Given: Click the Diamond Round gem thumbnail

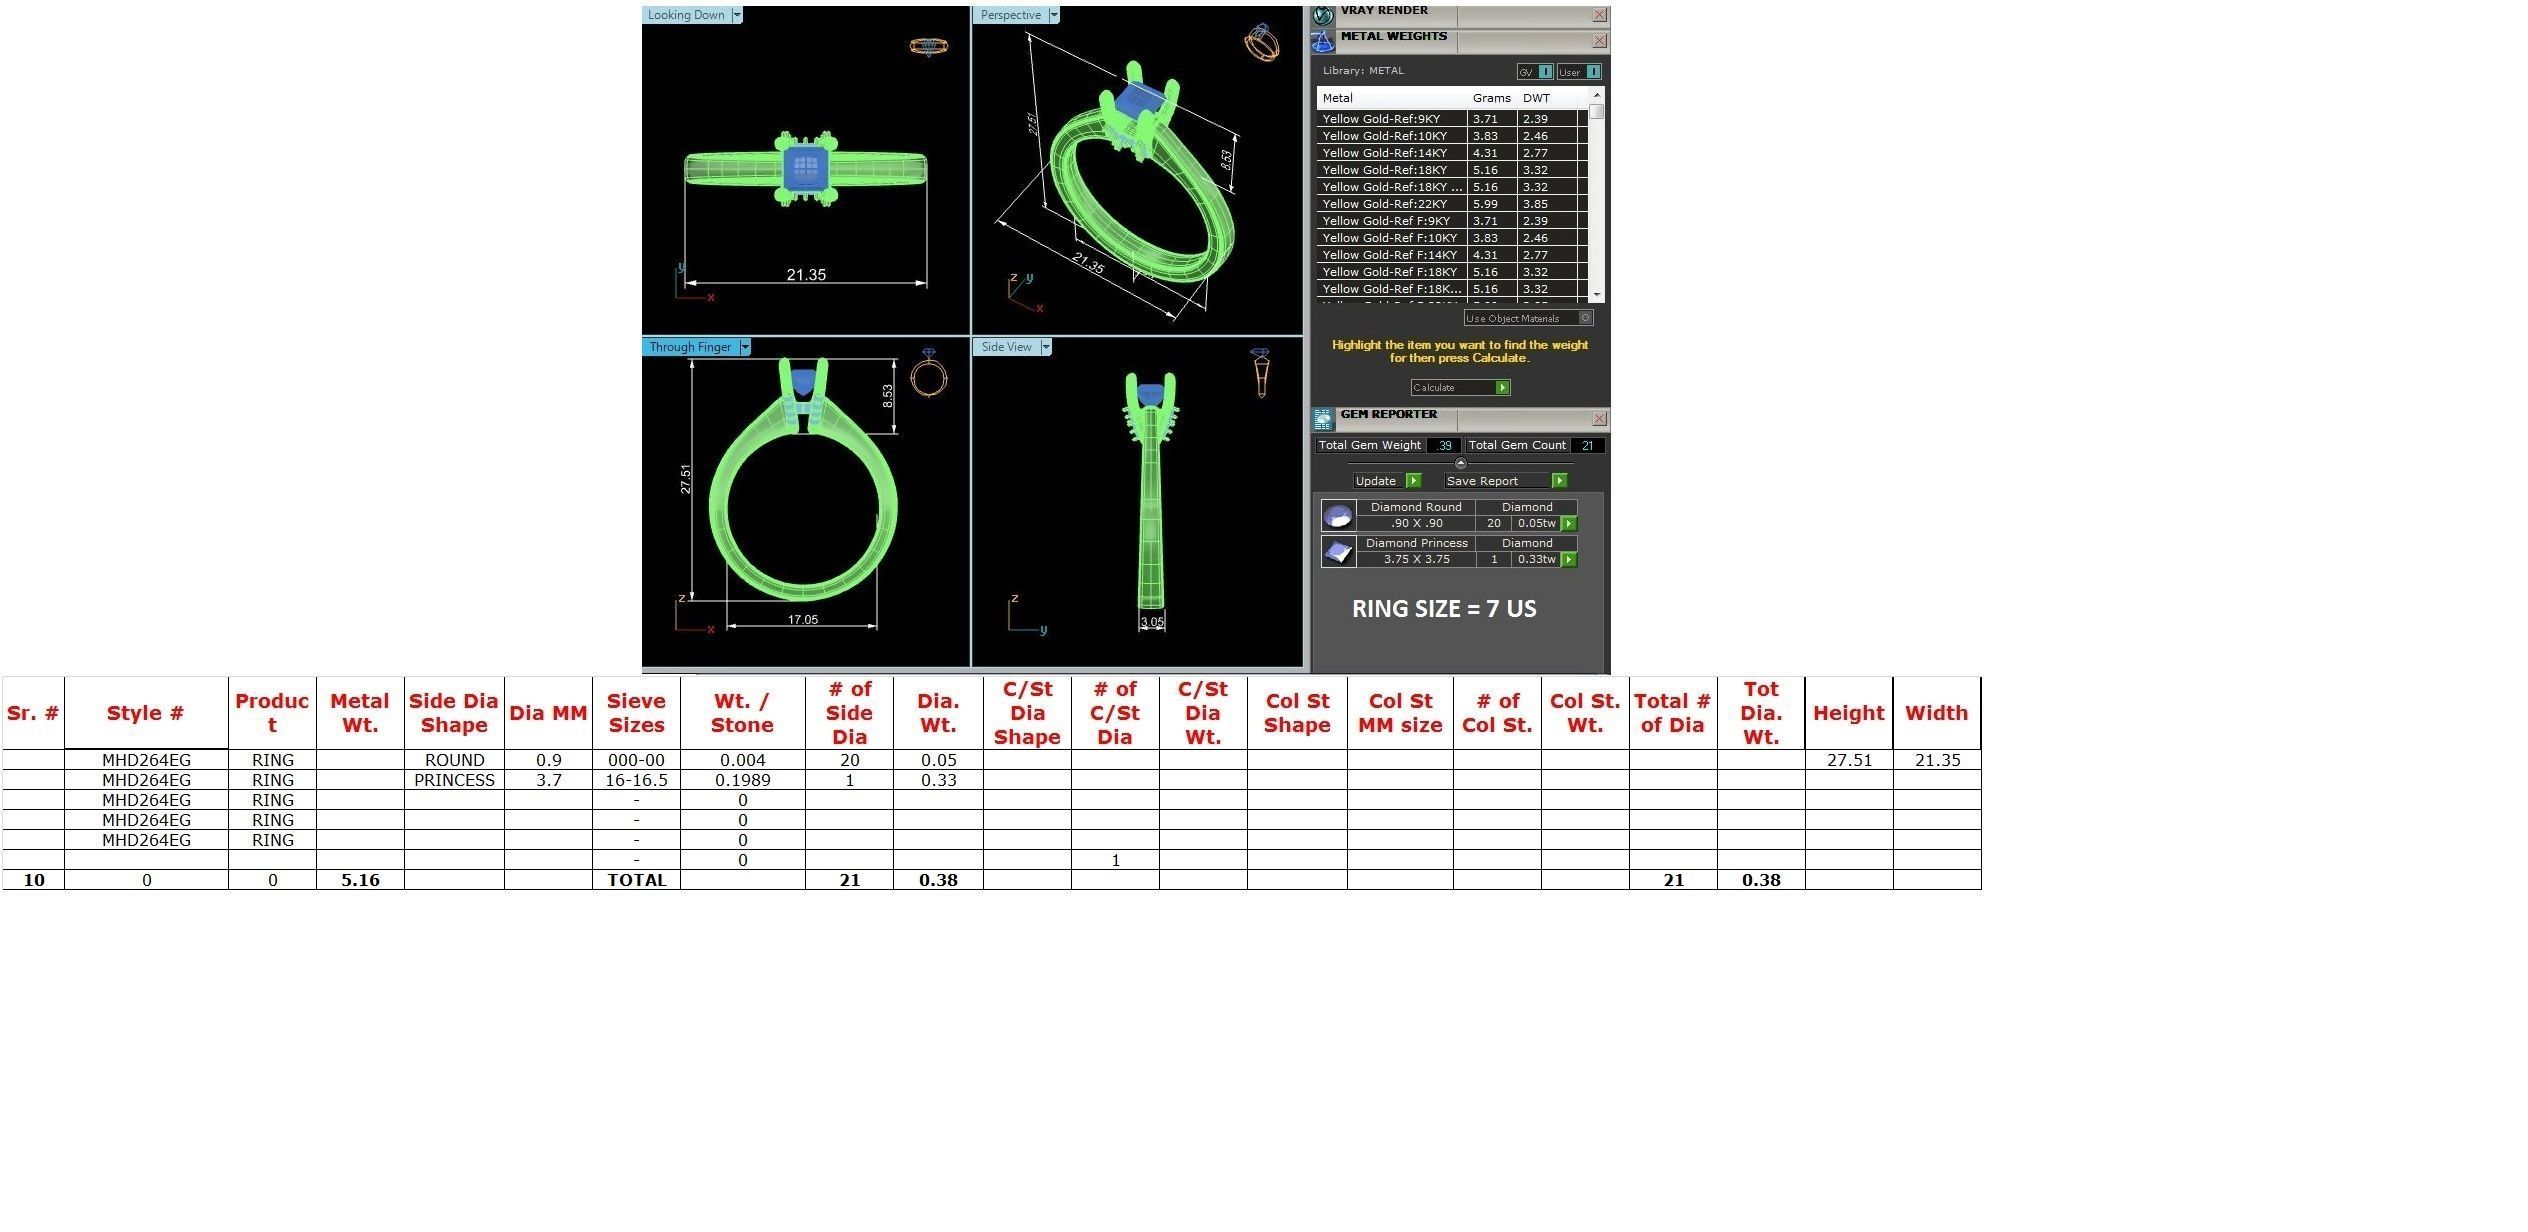Looking at the screenshot, I should point(1338,516).
